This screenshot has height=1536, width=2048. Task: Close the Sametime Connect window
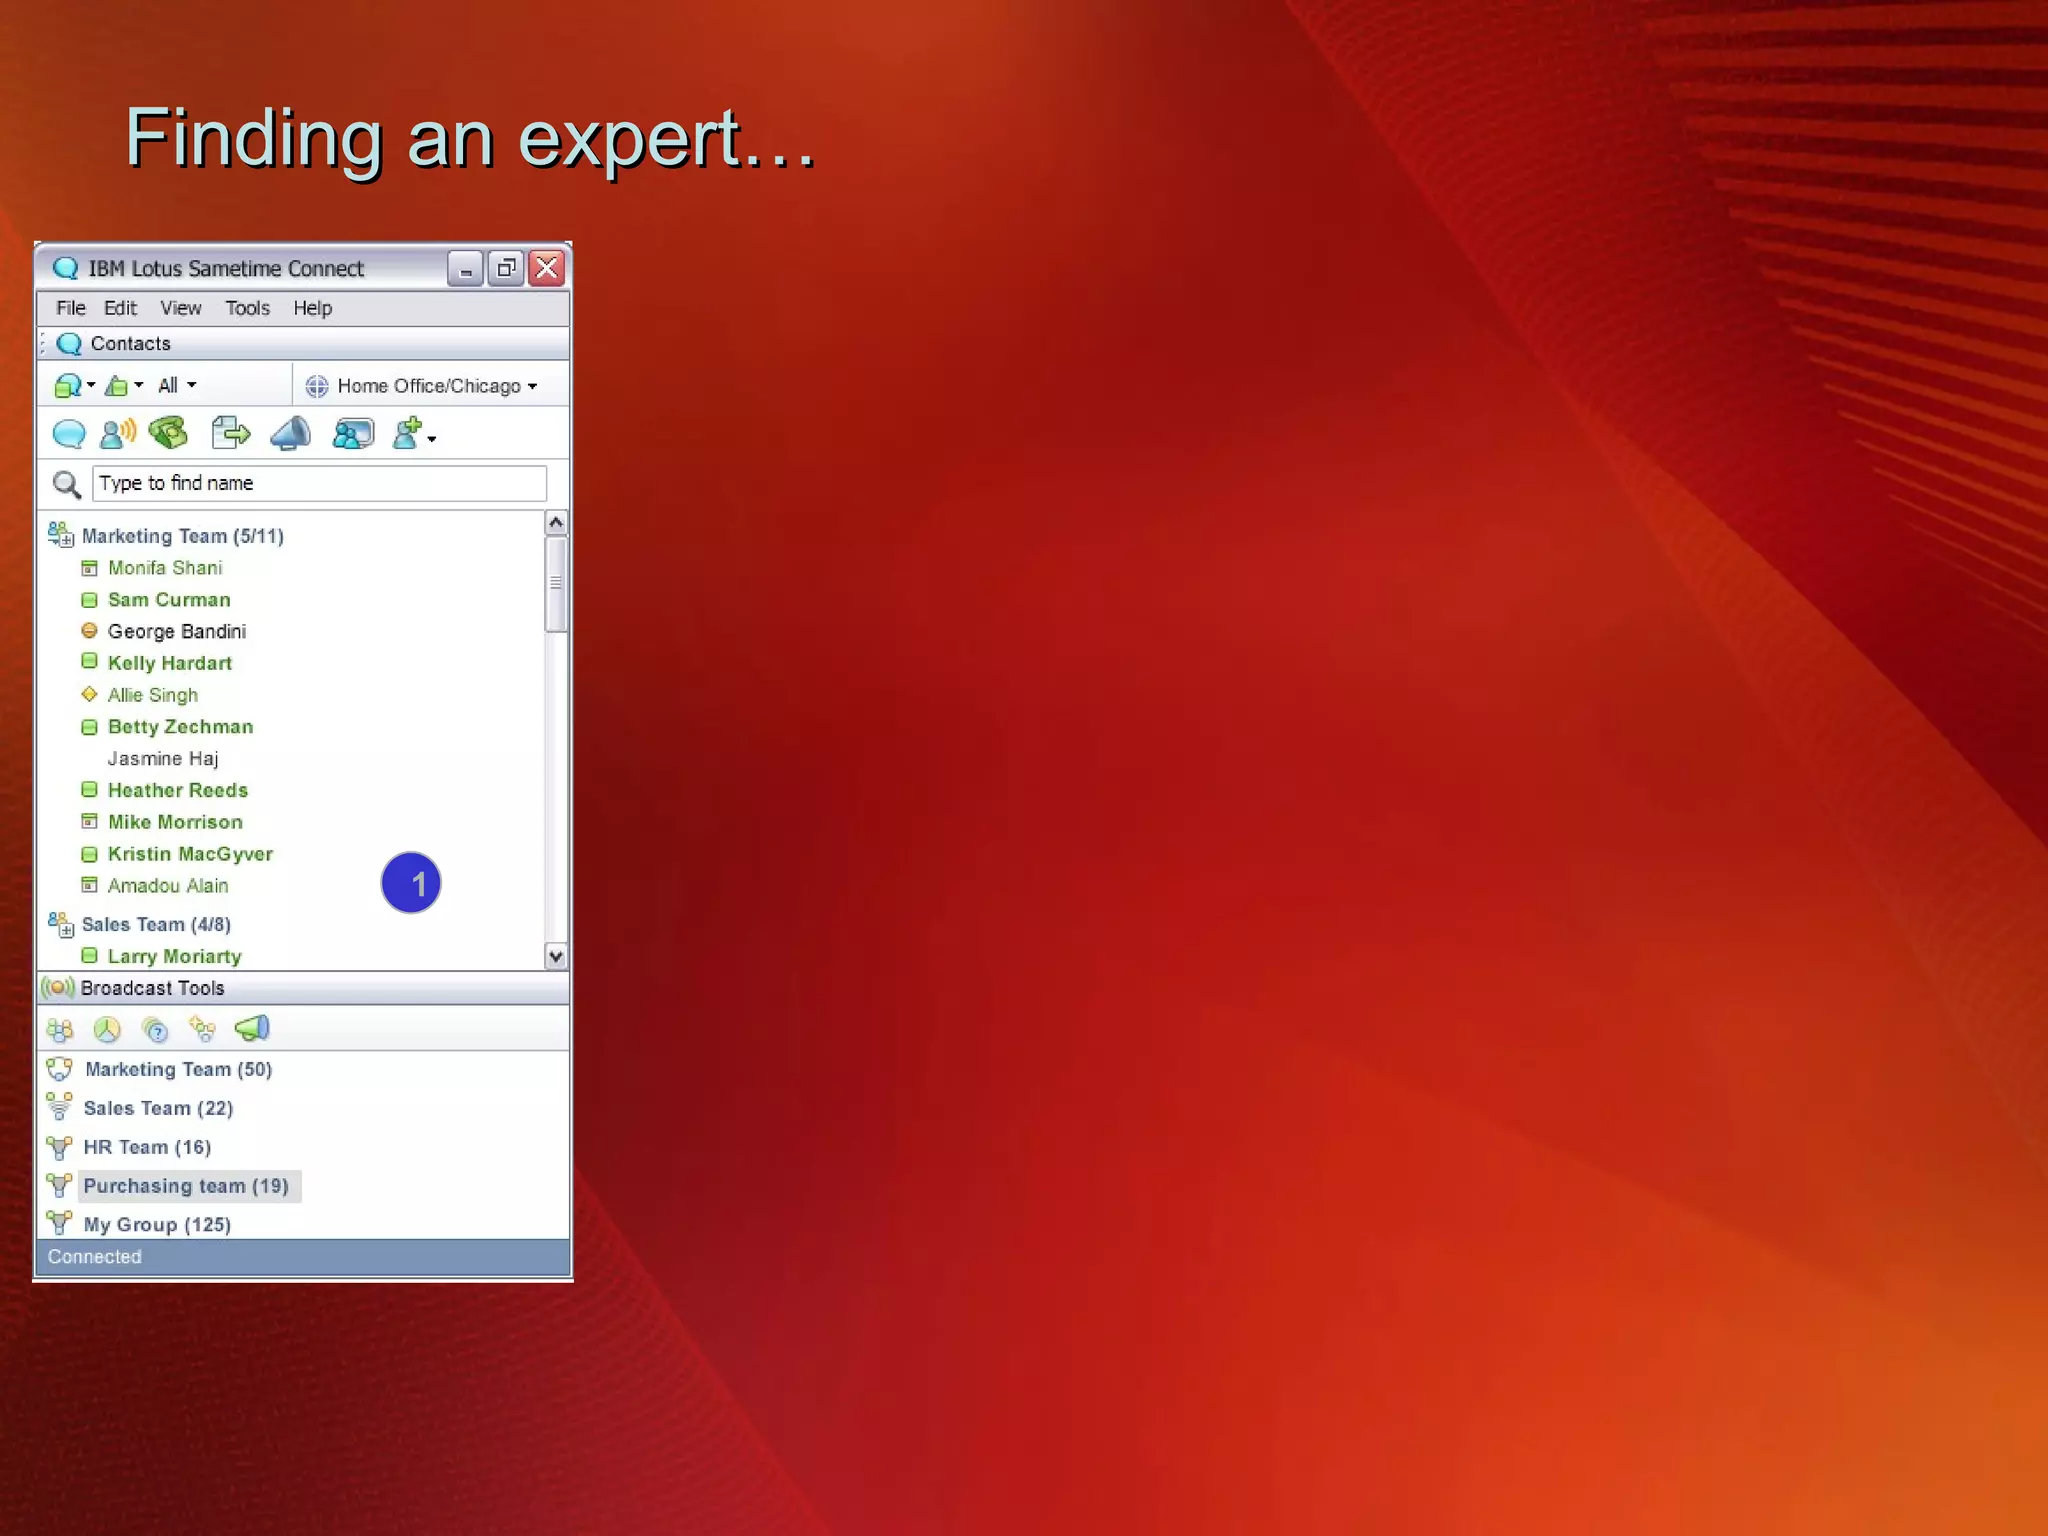click(547, 268)
